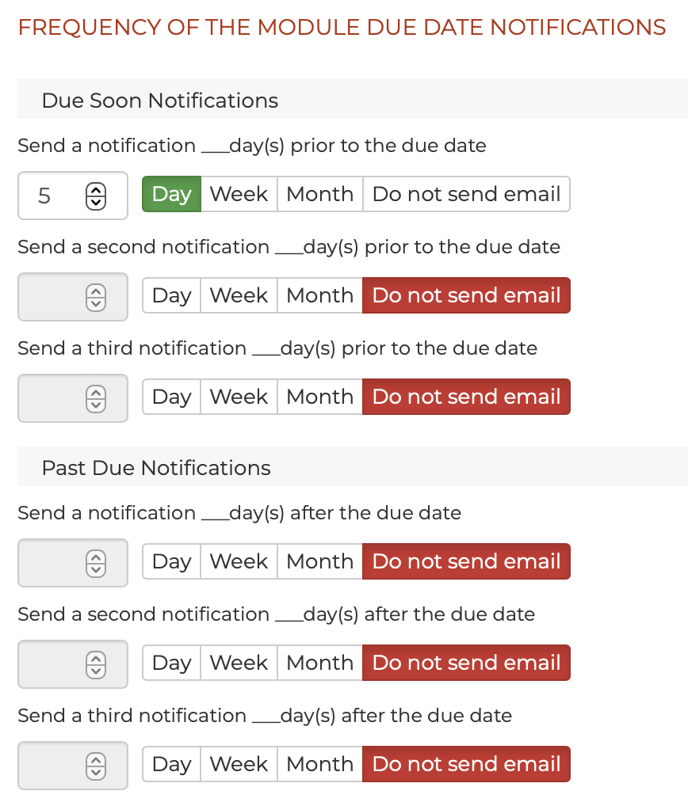Set second due-soon notification unit to Day
The height and width of the screenshot is (806, 688).
pyautogui.click(x=171, y=295)
